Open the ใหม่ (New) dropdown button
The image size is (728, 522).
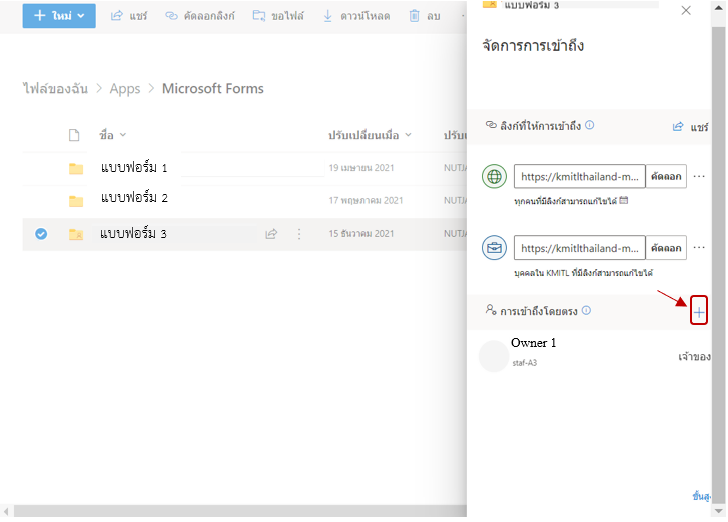click(59, 16)
